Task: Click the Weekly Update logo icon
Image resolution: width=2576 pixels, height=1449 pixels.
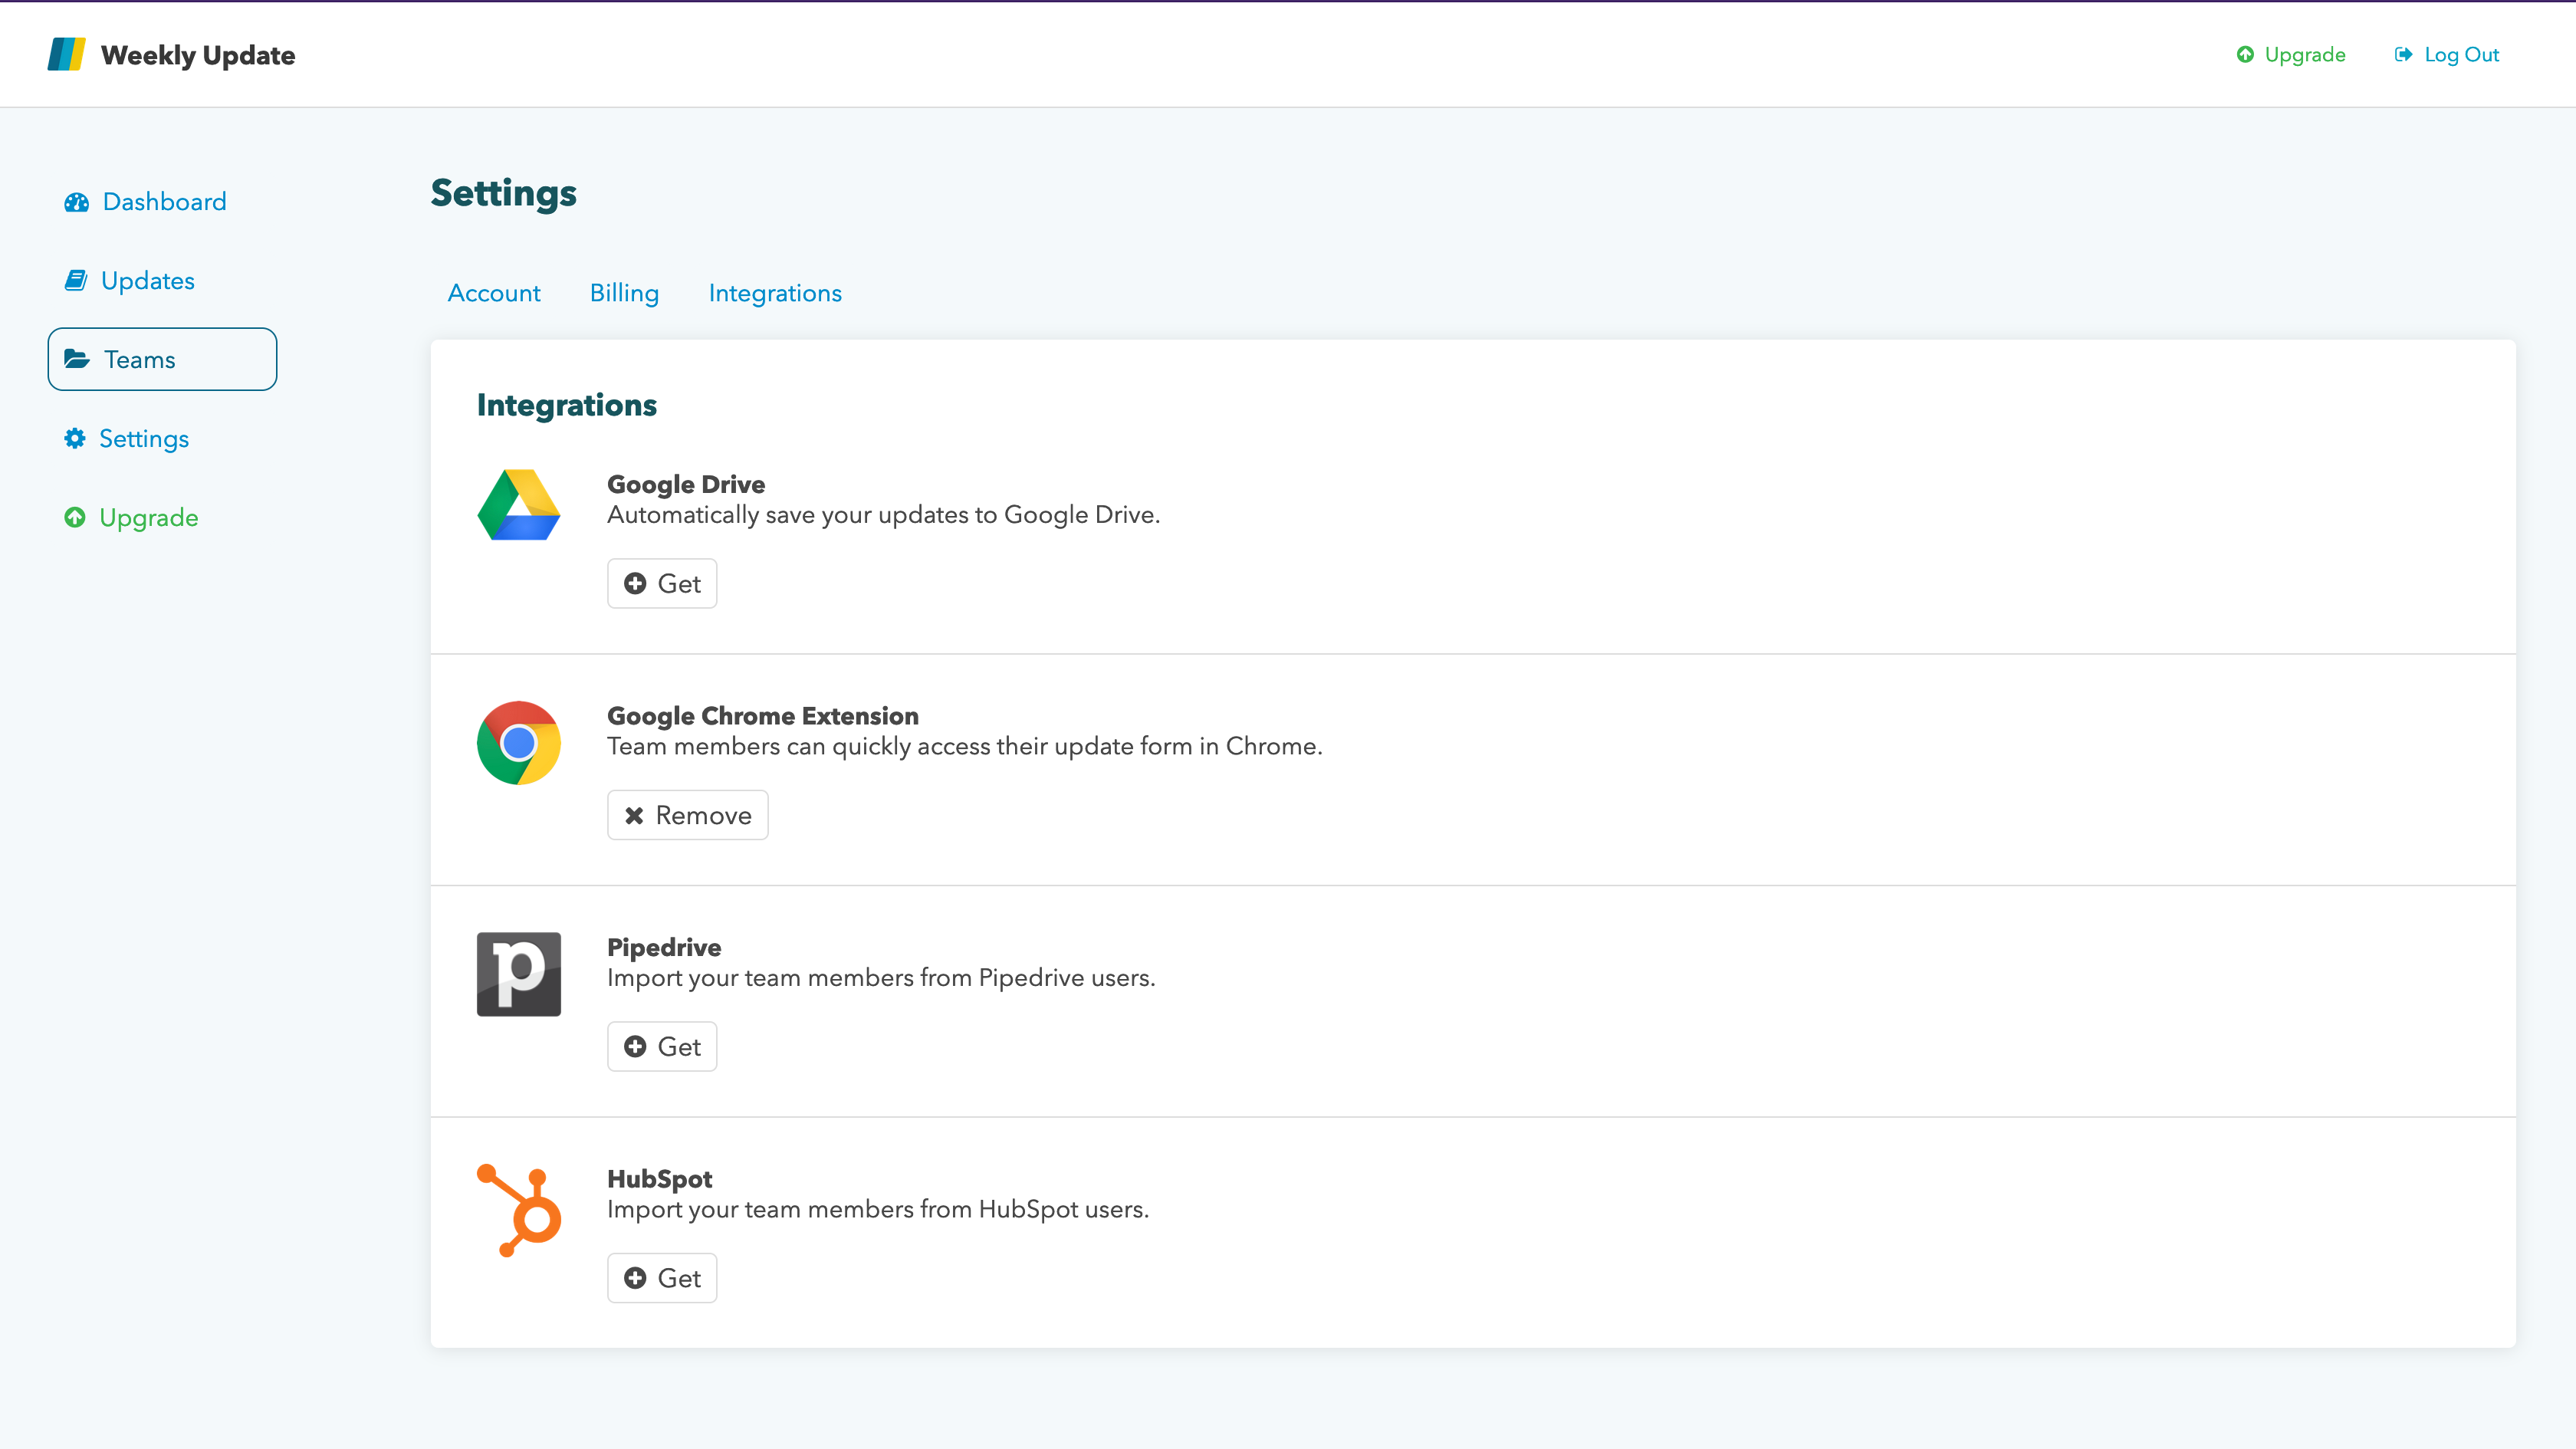Action: tap(67, 54)
